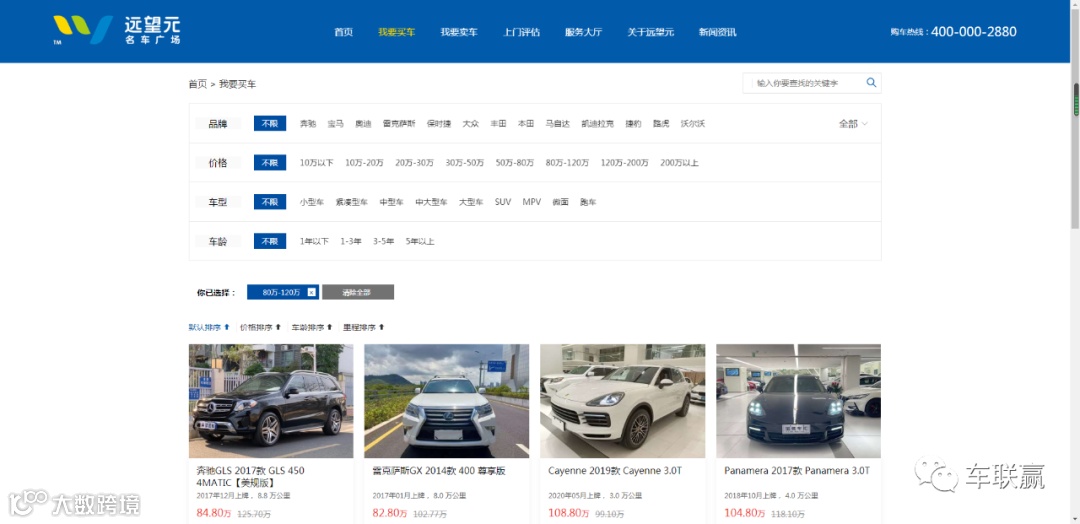Filter by brand 大众
This screenshot has height=524, width=1080.
click(x=470, y=124)
